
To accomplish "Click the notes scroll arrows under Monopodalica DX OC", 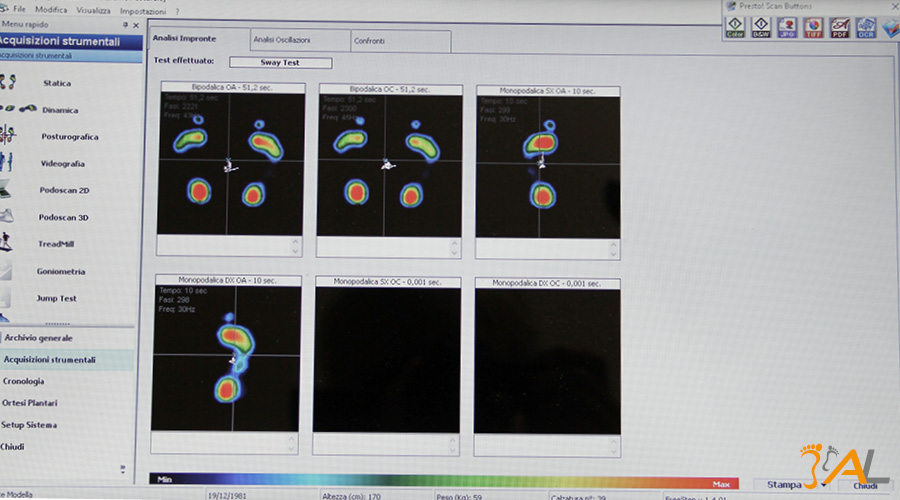I will click(614, 445).
